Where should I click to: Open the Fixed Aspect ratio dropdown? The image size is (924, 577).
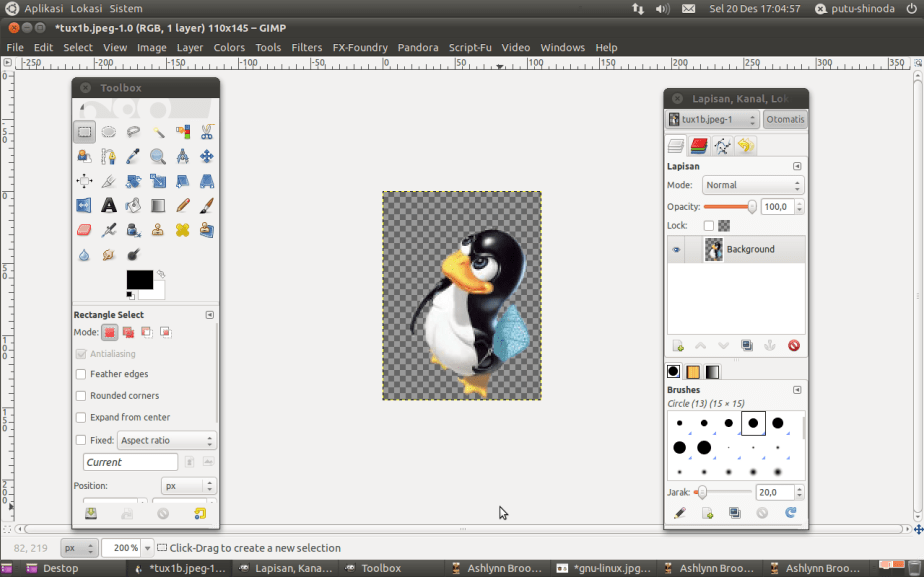167,440
